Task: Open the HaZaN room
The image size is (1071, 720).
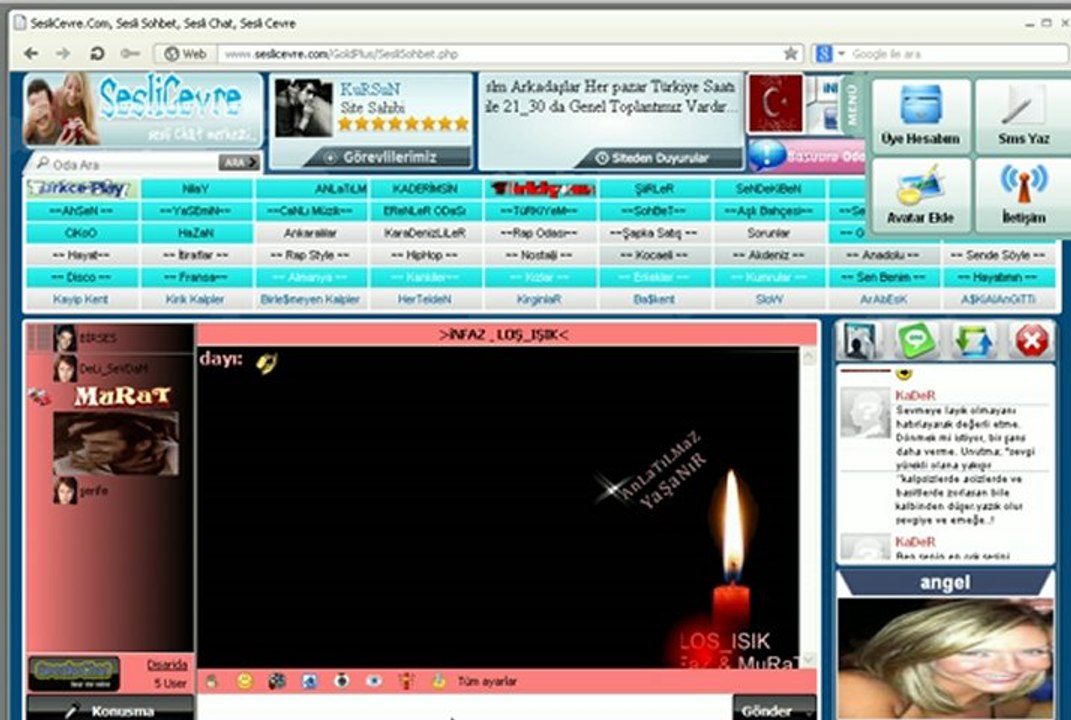Action: tap(195, 233)
